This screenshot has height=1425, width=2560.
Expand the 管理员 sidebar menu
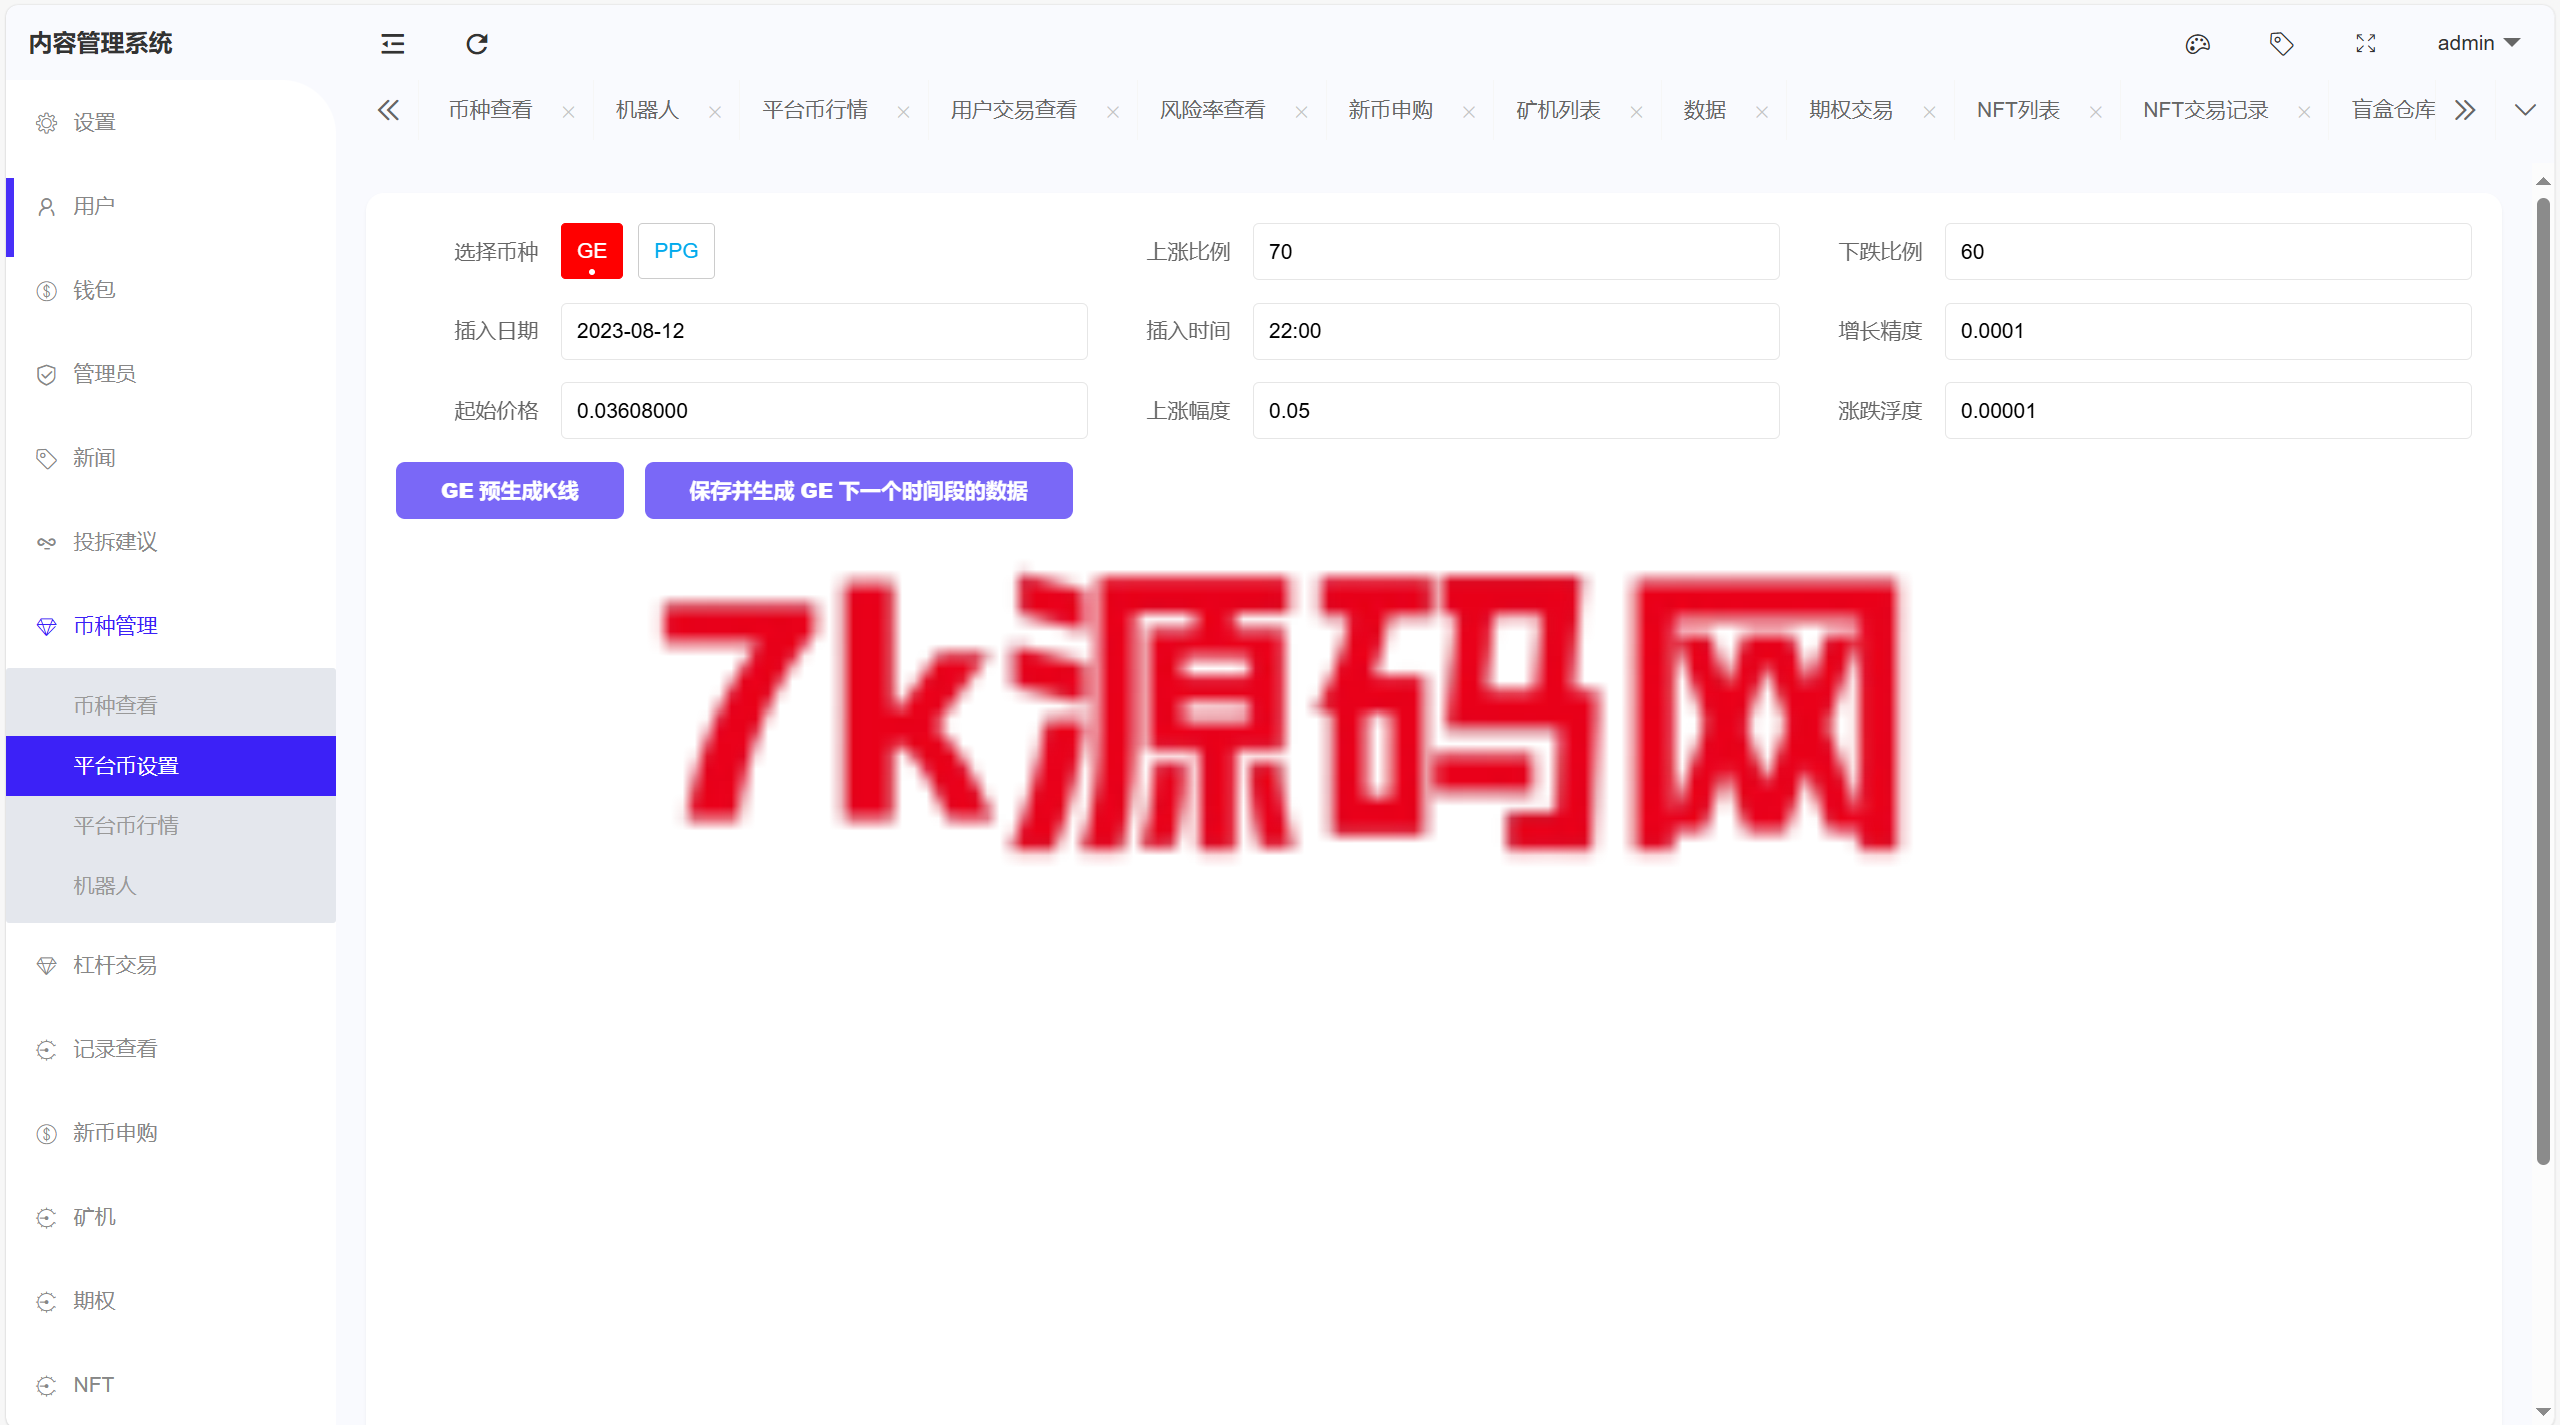point(171,374)
